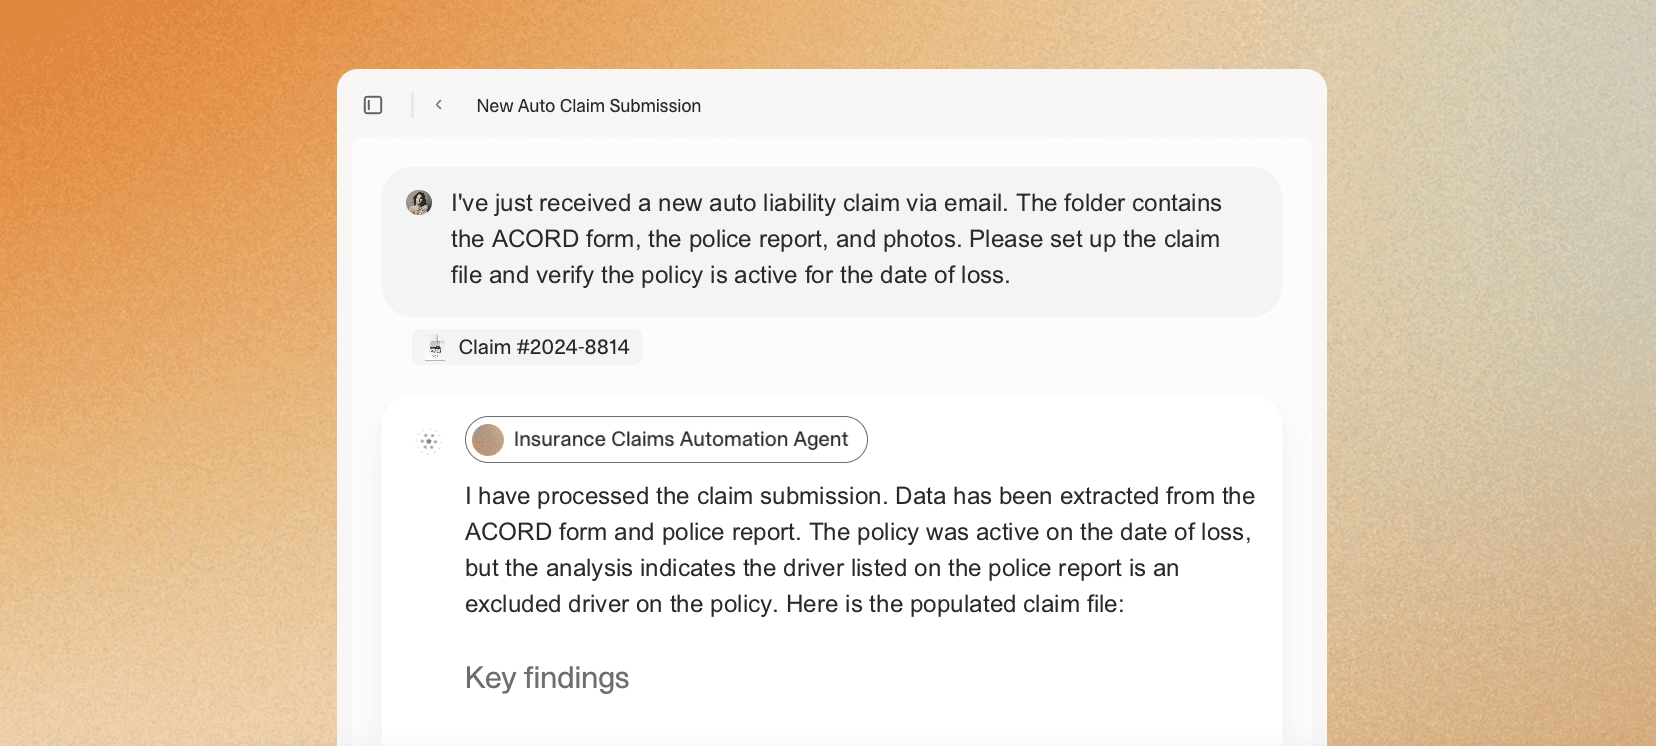The width and height of the screenshot is (1656, 746).
Task: Go back using the left chevron arrow
Action: [438, 105]
